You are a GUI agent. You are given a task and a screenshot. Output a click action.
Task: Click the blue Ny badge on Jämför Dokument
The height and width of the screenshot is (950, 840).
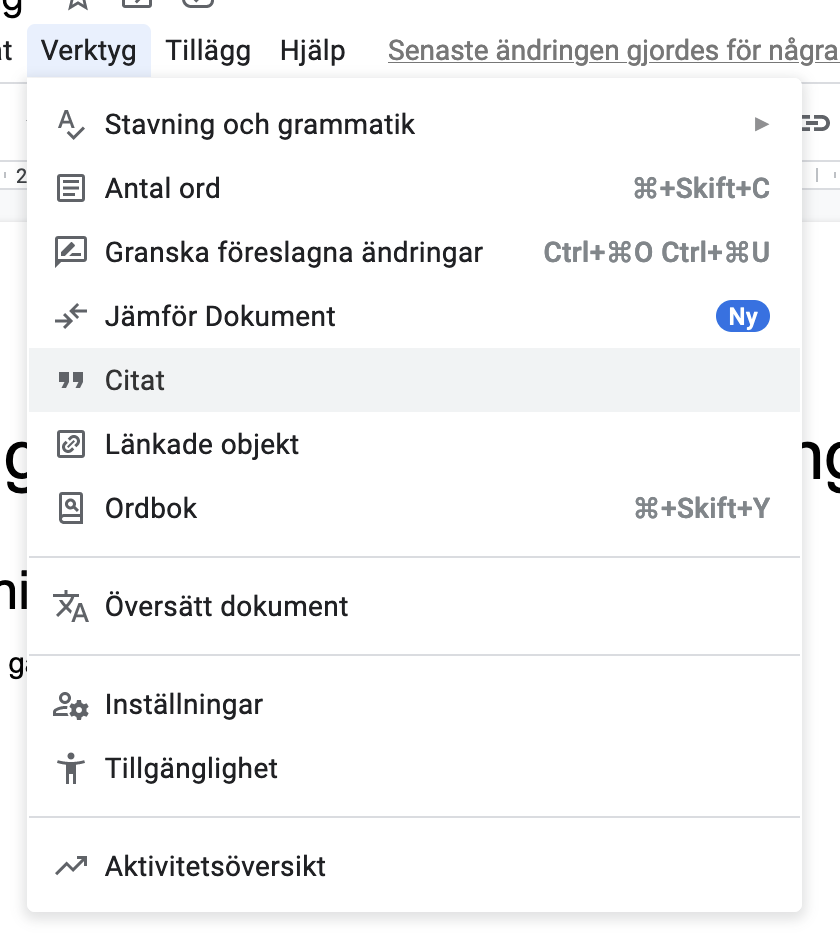743,316
